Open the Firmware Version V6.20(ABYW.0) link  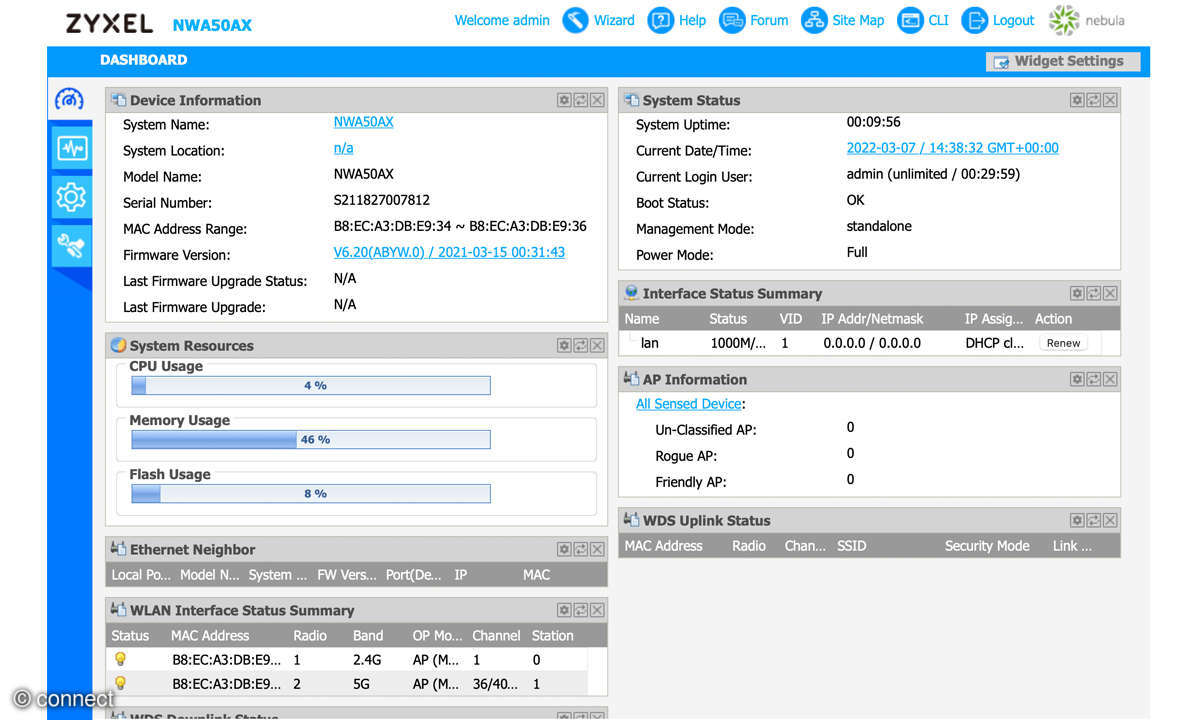point(449,252)
